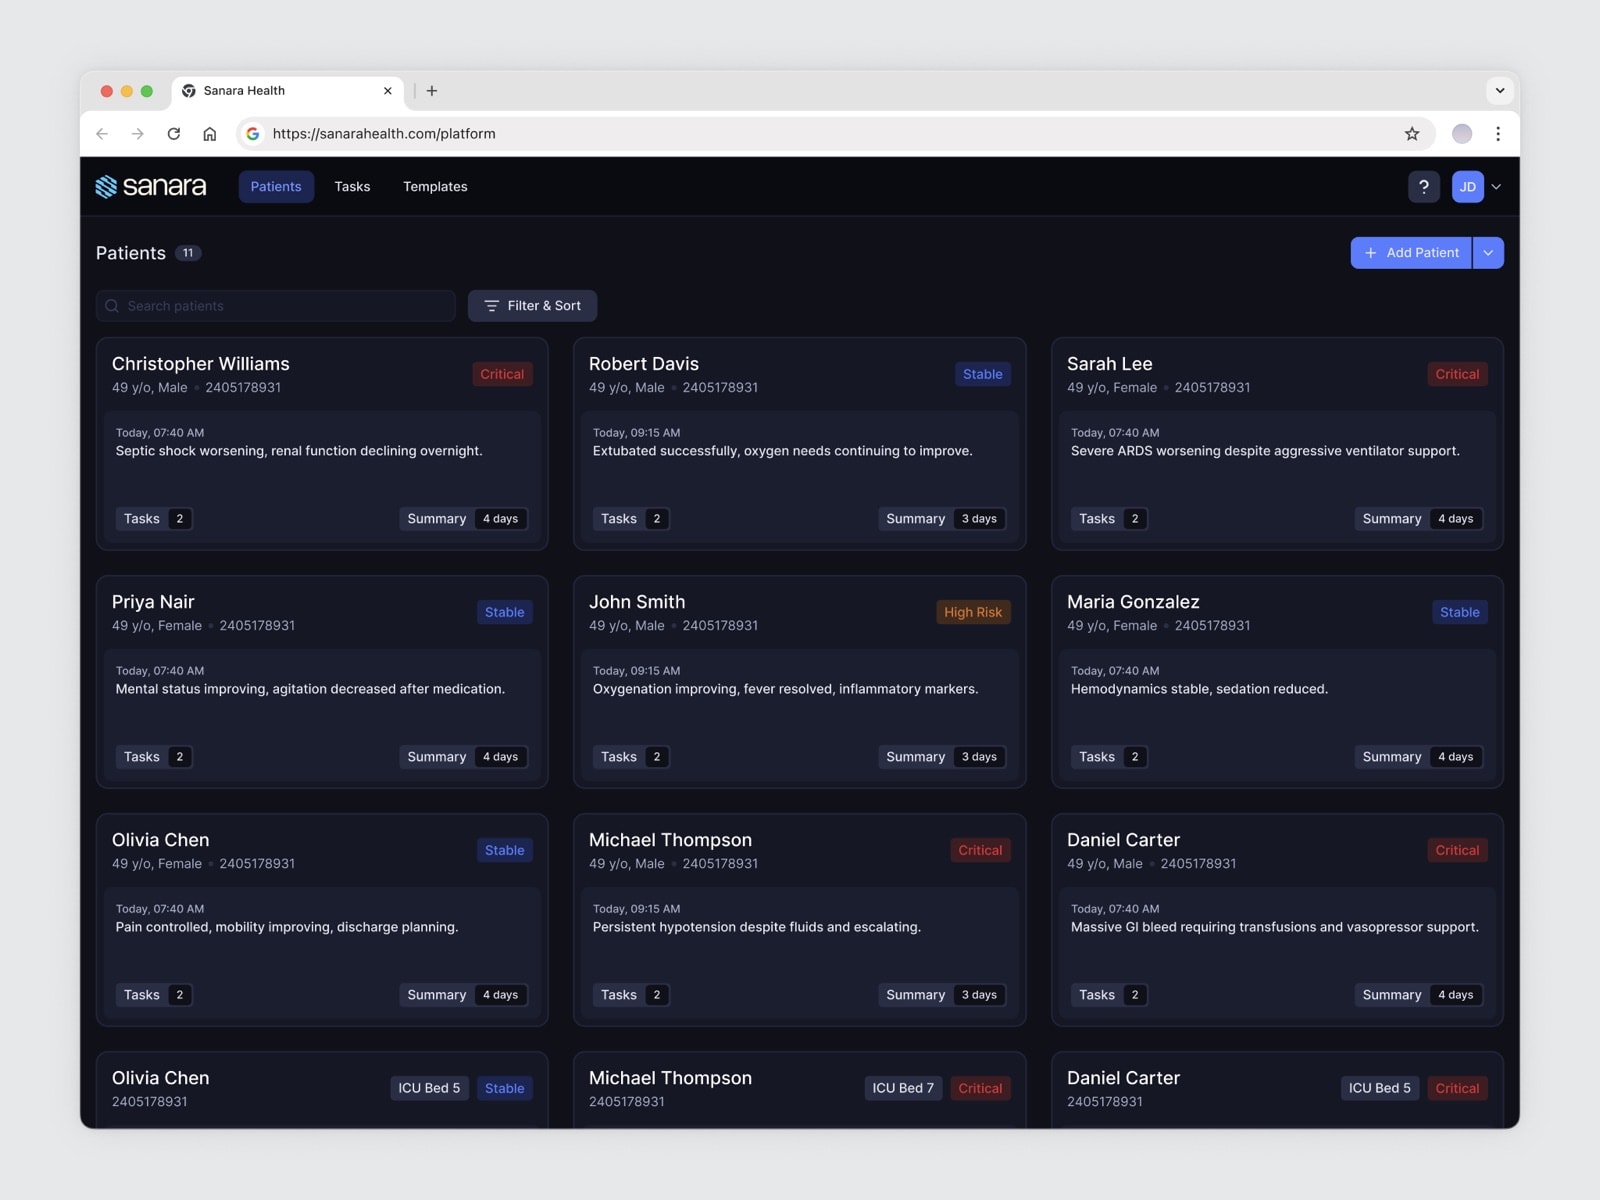Screen dimensions: 1600x1200
Task: Open Robert Davis' Tasks
Action: coord(631,519)
